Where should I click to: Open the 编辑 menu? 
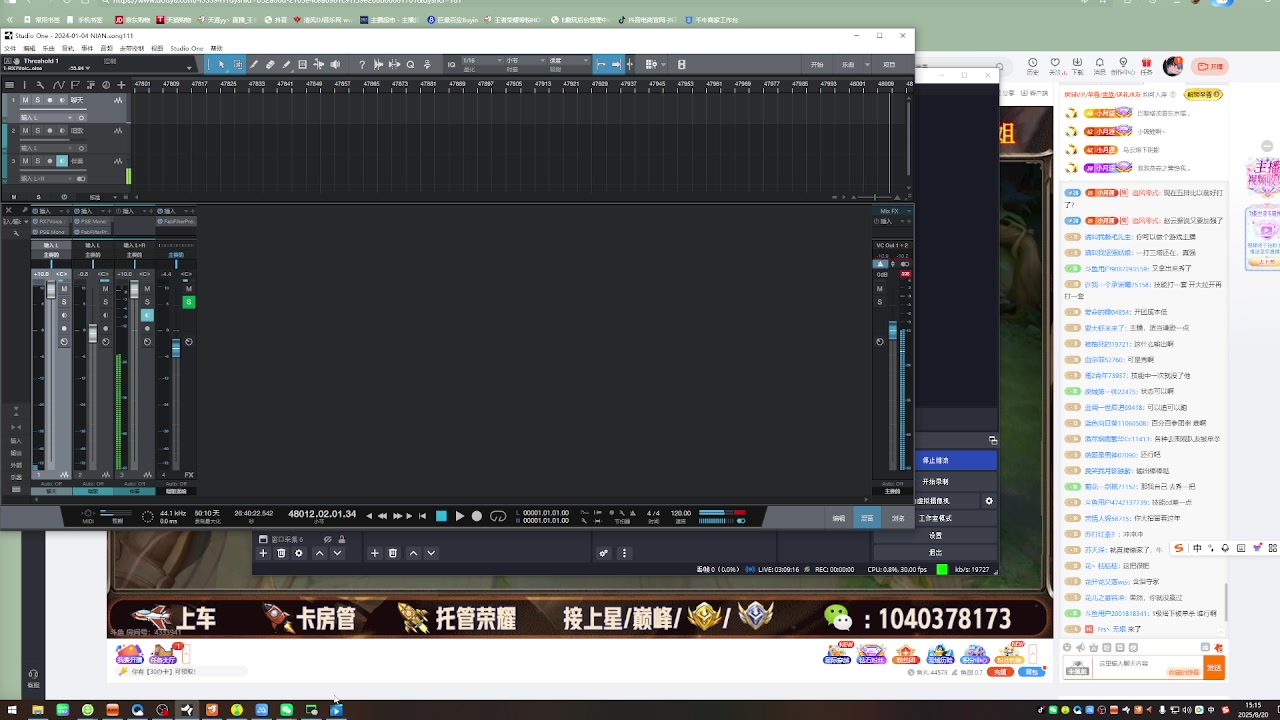pyautogui.click(x=29, y=48)
